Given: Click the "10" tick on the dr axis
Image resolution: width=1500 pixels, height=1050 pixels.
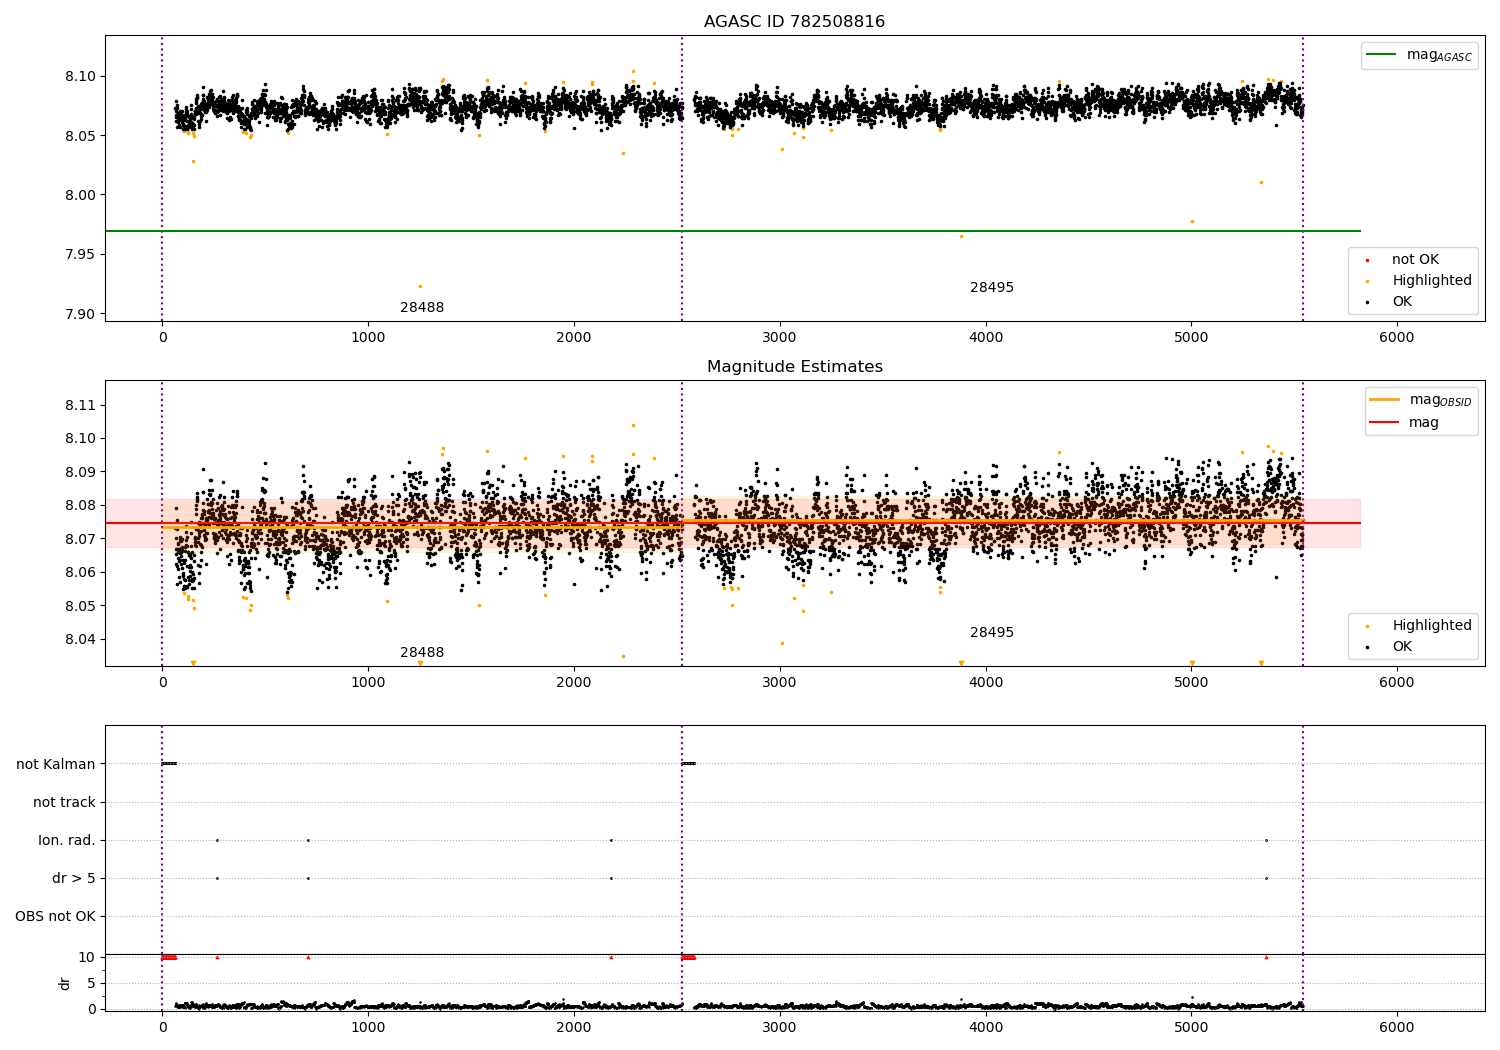Looking at the screenshot, I should coord(87,957).
